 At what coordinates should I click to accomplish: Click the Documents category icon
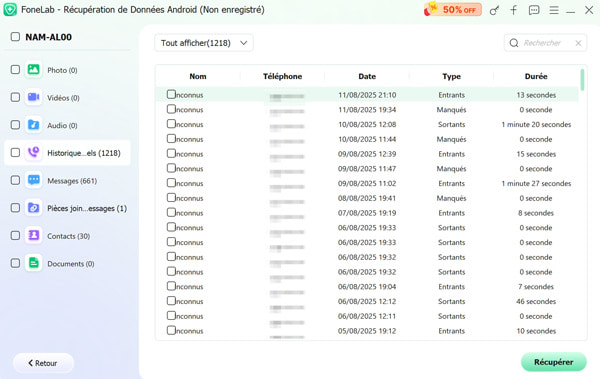33,263
